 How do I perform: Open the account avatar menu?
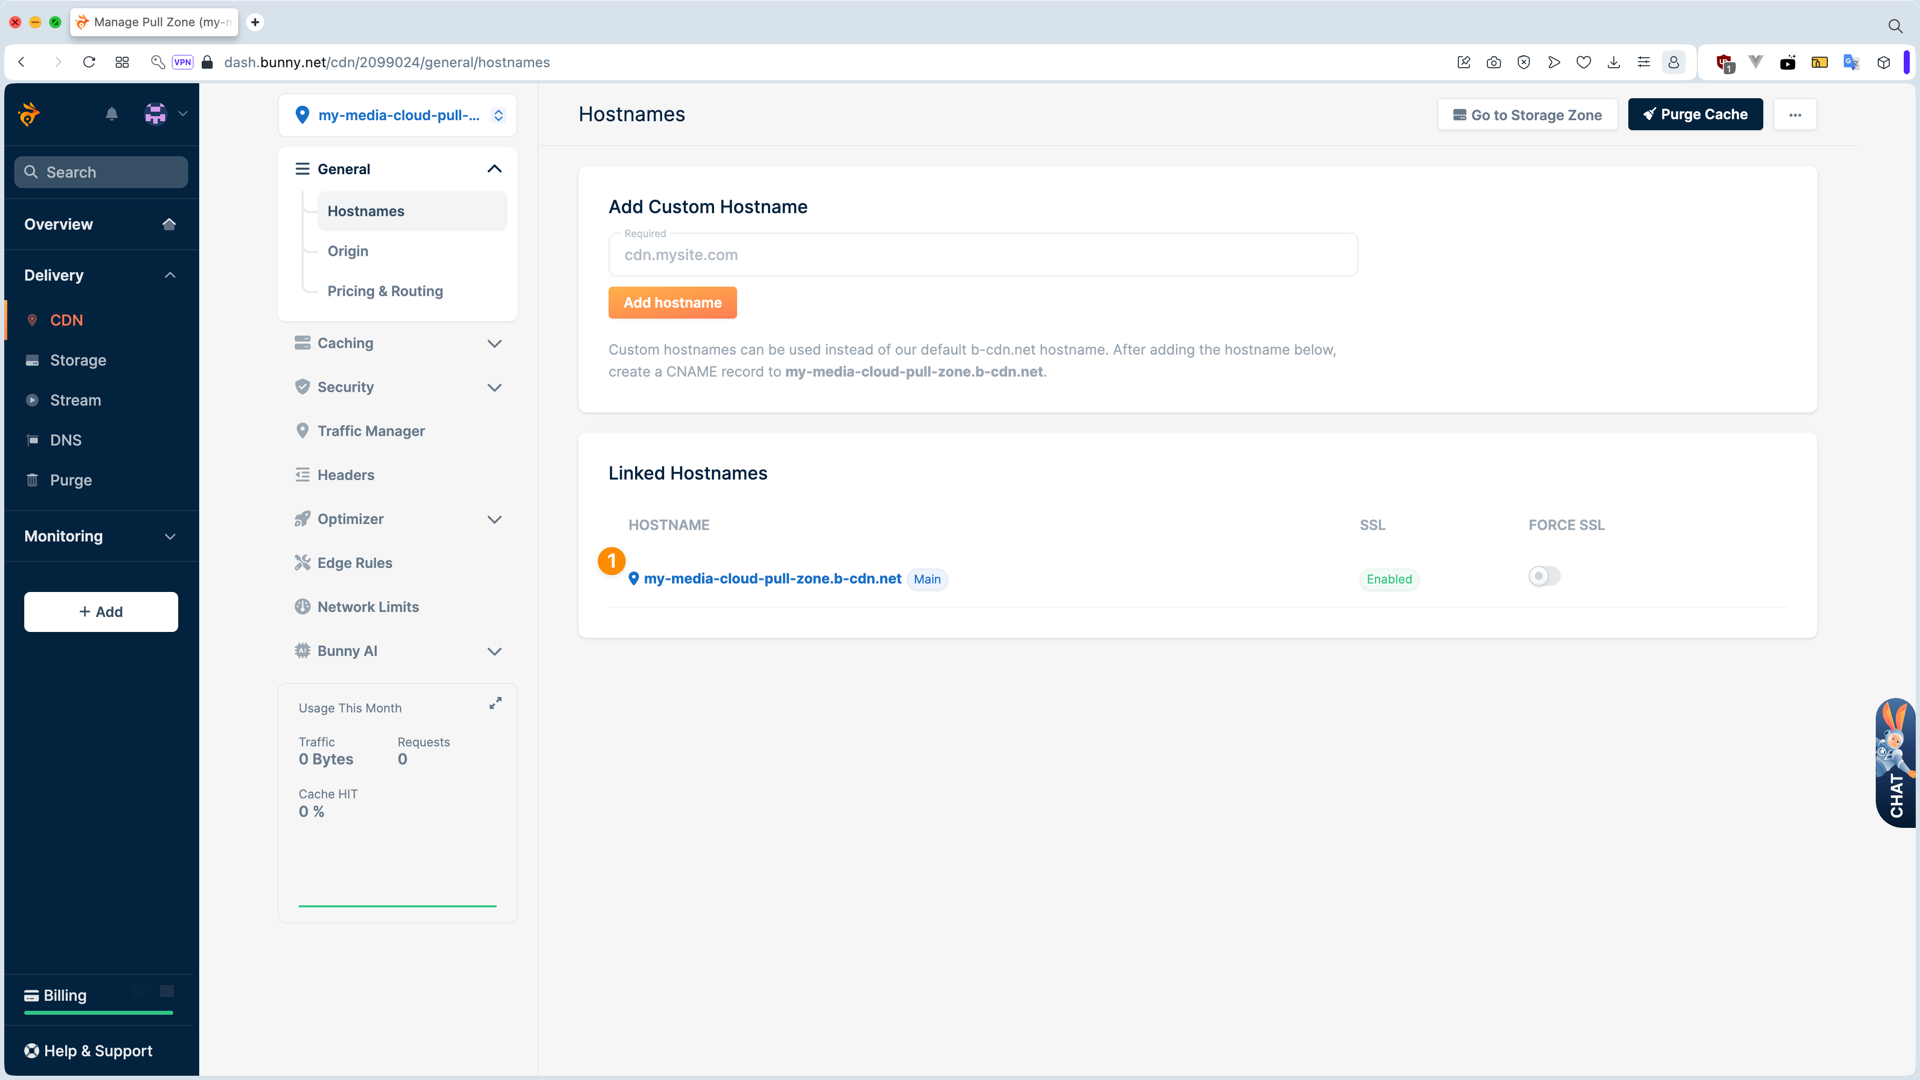(155, 114)
